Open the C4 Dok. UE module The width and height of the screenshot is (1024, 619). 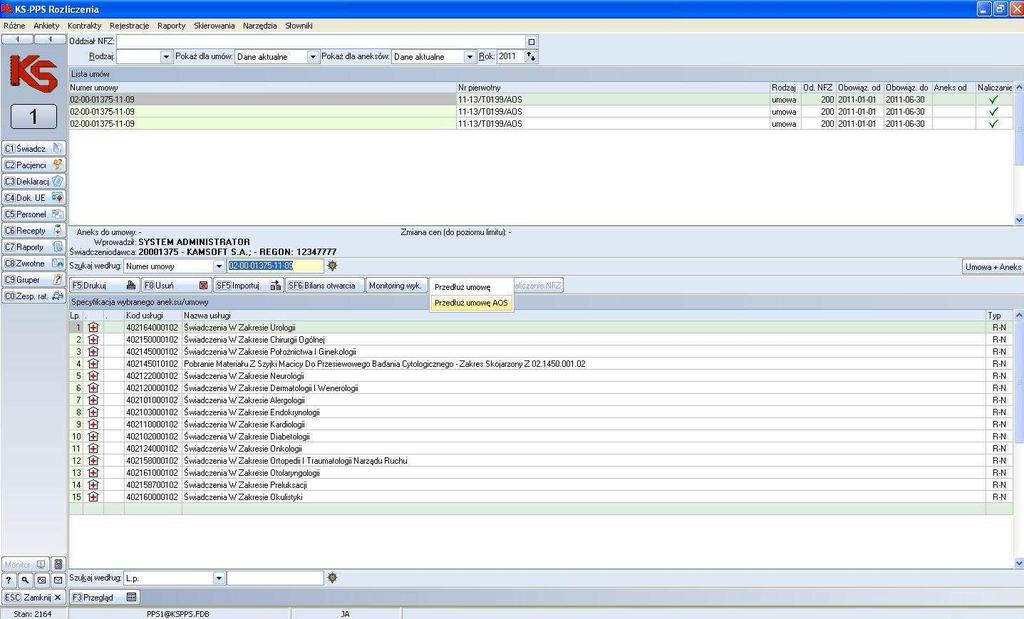[x=33, y=198]
